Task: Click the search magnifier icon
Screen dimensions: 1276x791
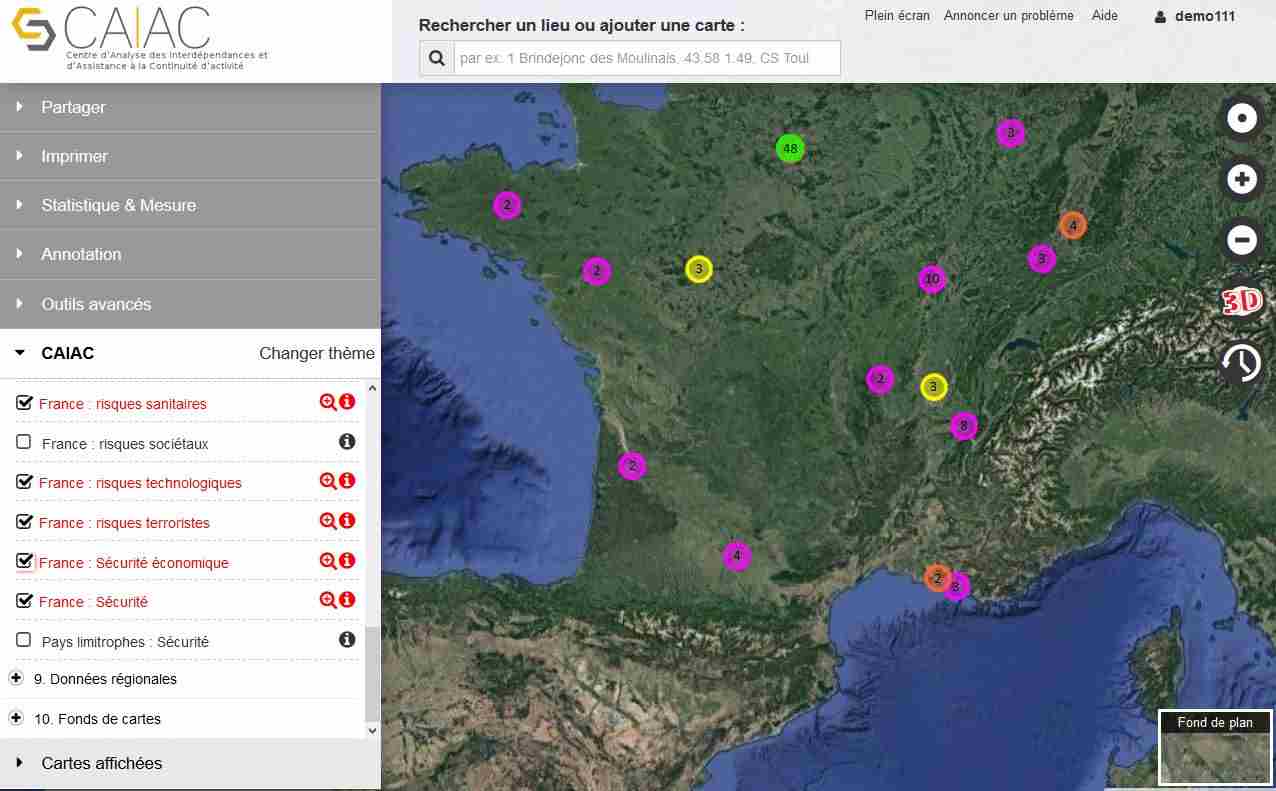Action: [x=437, y=59]
